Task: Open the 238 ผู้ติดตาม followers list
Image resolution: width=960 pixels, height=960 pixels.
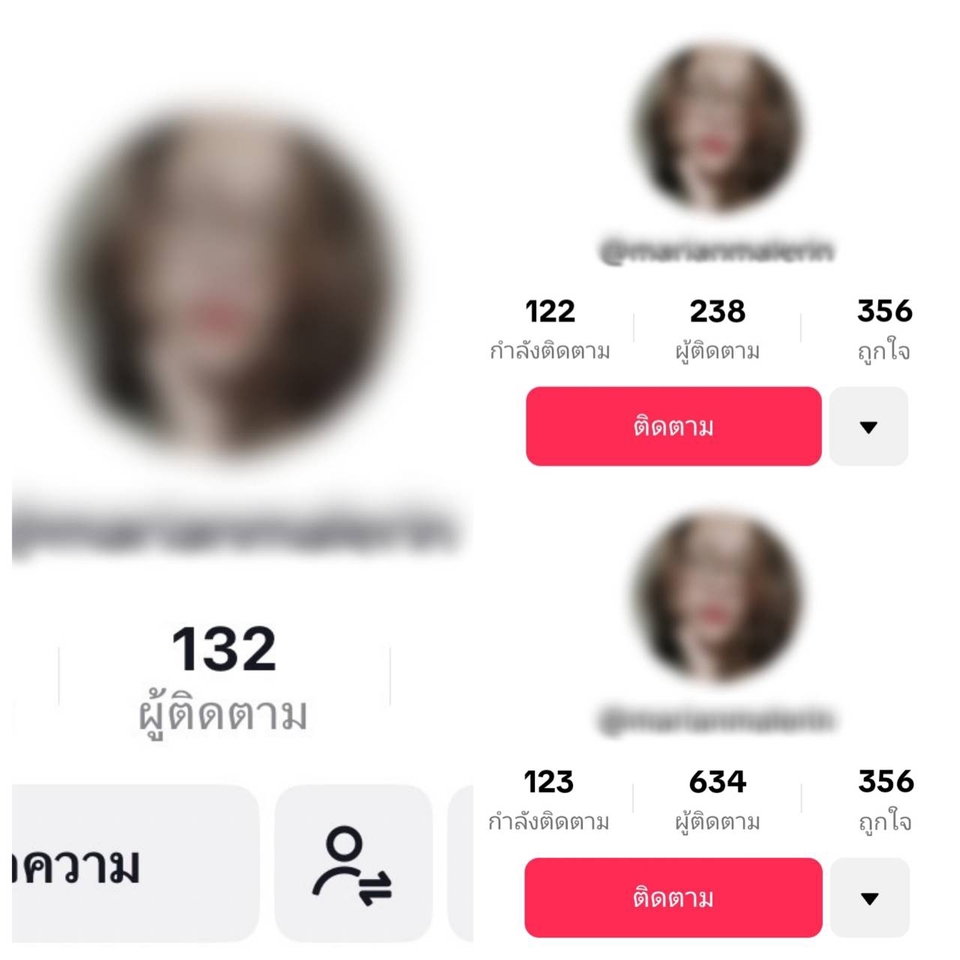Action: (x=718, y=331)
